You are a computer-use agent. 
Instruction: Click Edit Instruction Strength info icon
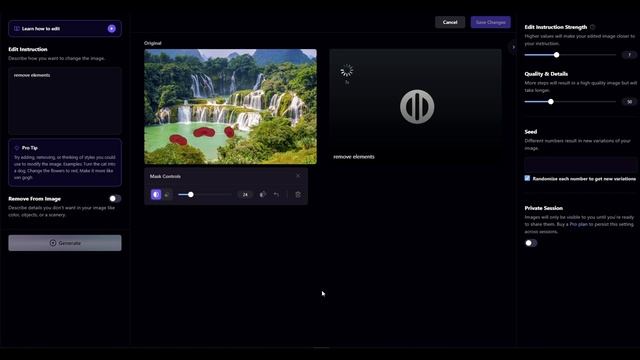(593, 27)
